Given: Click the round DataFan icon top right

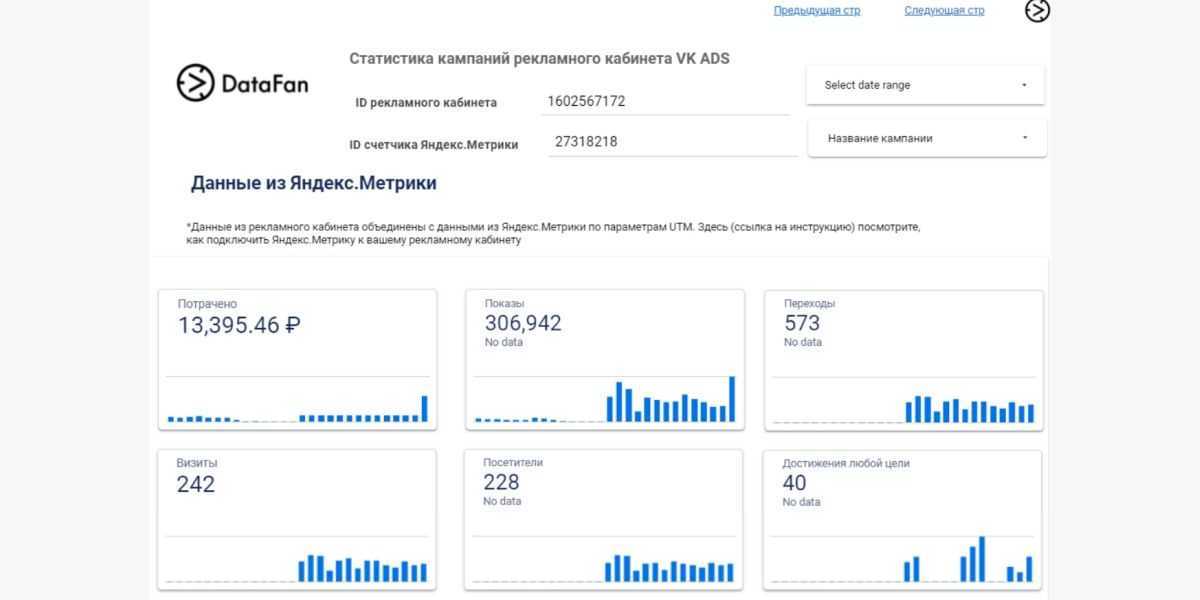Looking at the screenshot, I should (x=1037, y=11).
